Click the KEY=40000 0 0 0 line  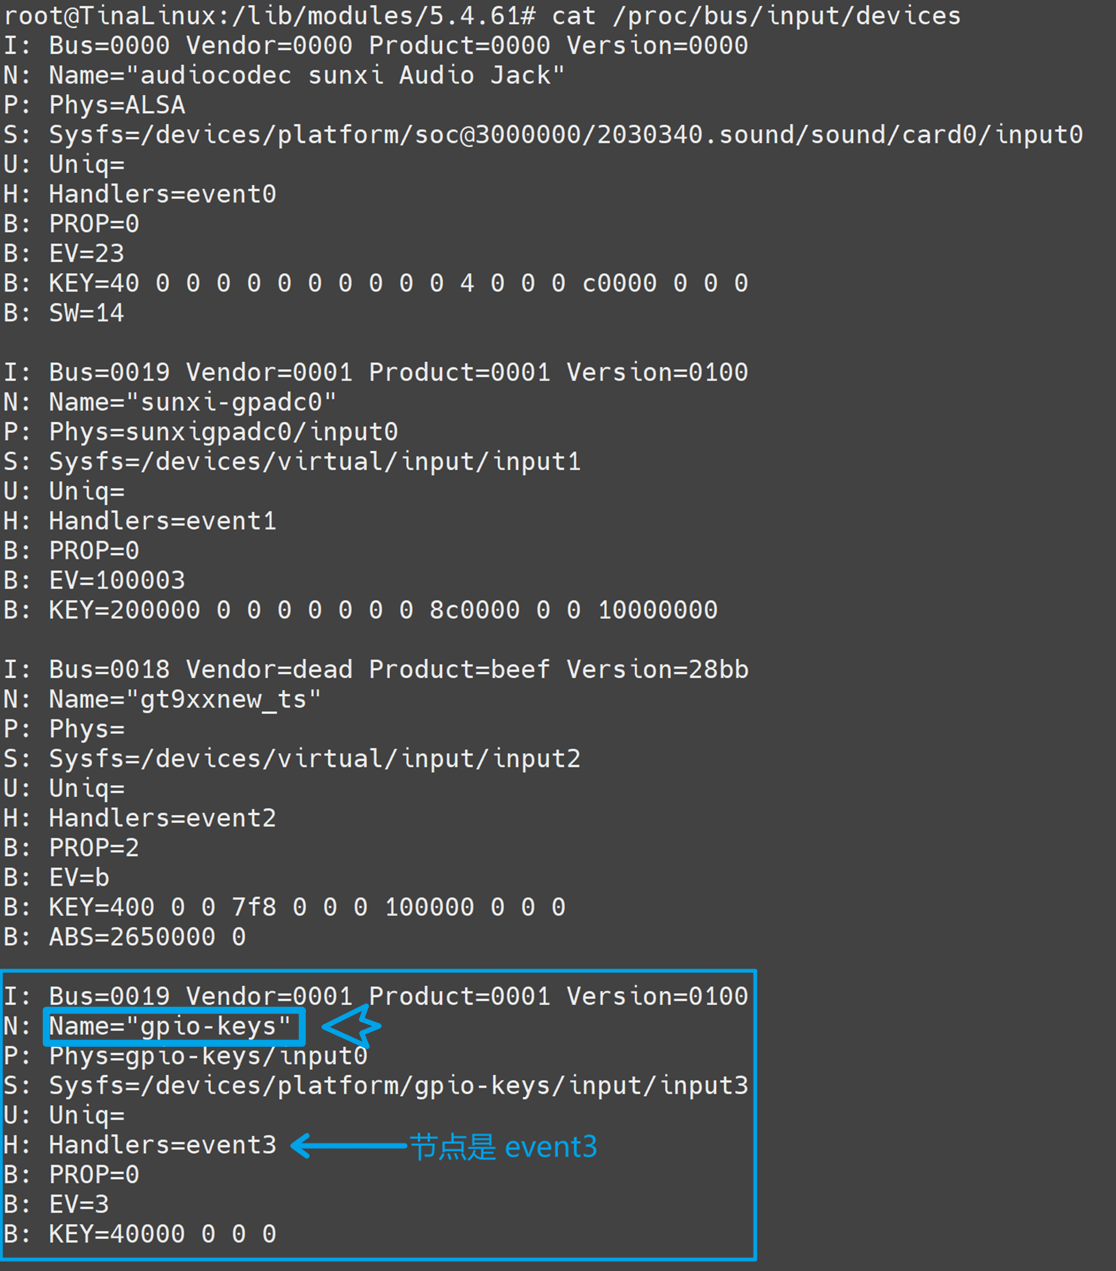pyautogui.click(x=140, y=1234)
